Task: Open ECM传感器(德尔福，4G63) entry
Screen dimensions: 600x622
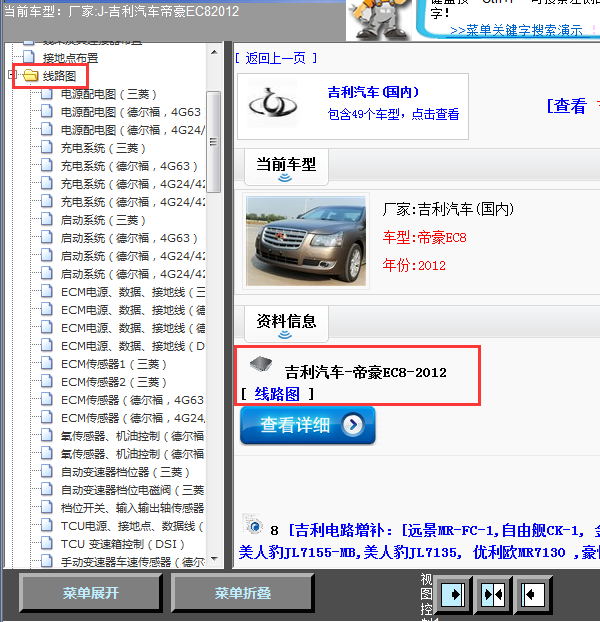Action: [x=132, y=400]
